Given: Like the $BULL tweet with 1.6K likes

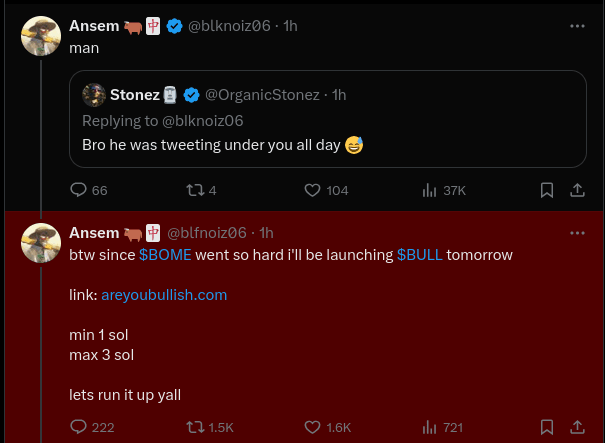Looking at the screenshot, I should coord(312,427).
